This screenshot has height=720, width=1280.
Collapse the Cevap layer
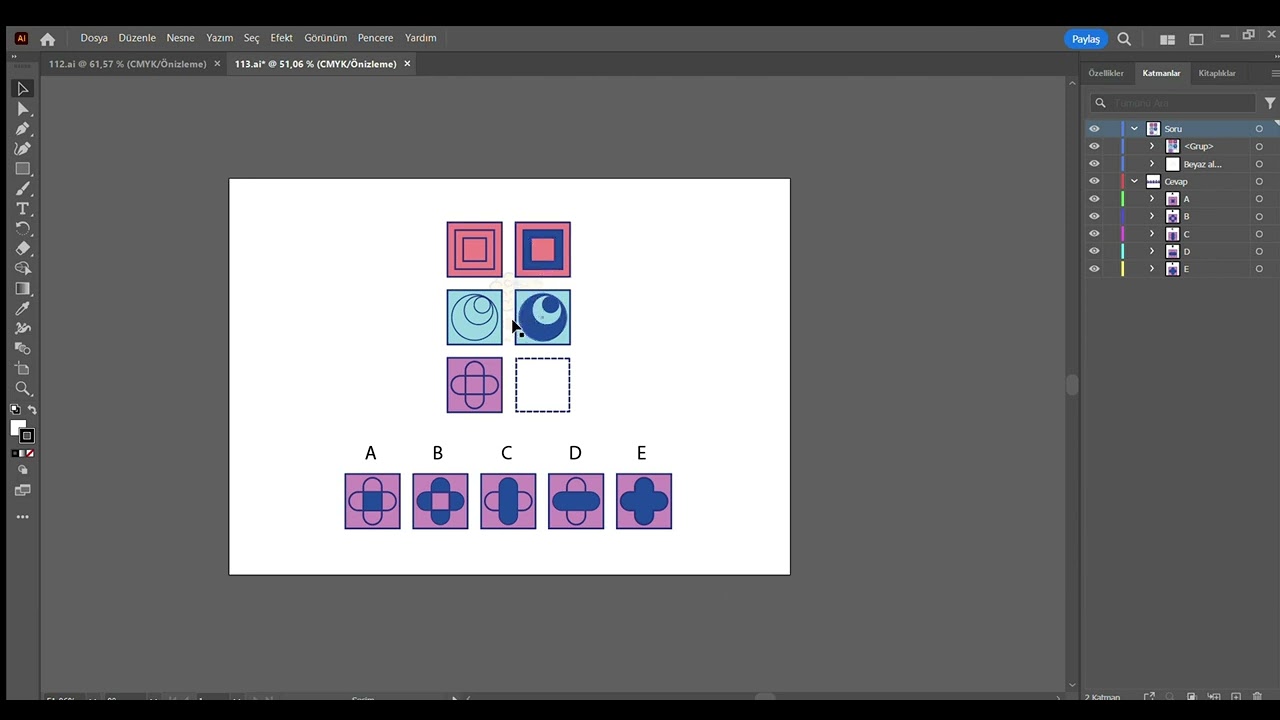(1134, 182)
